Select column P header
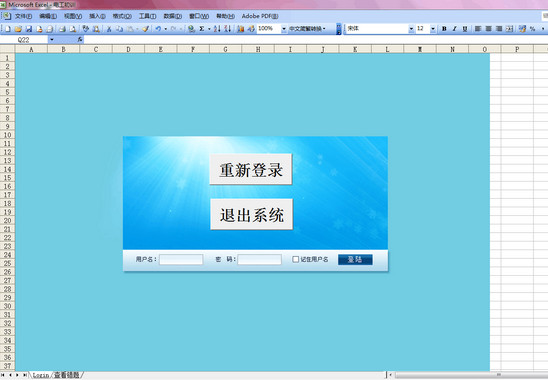Screen dimensions: 548x380 [x=517, y=49]
